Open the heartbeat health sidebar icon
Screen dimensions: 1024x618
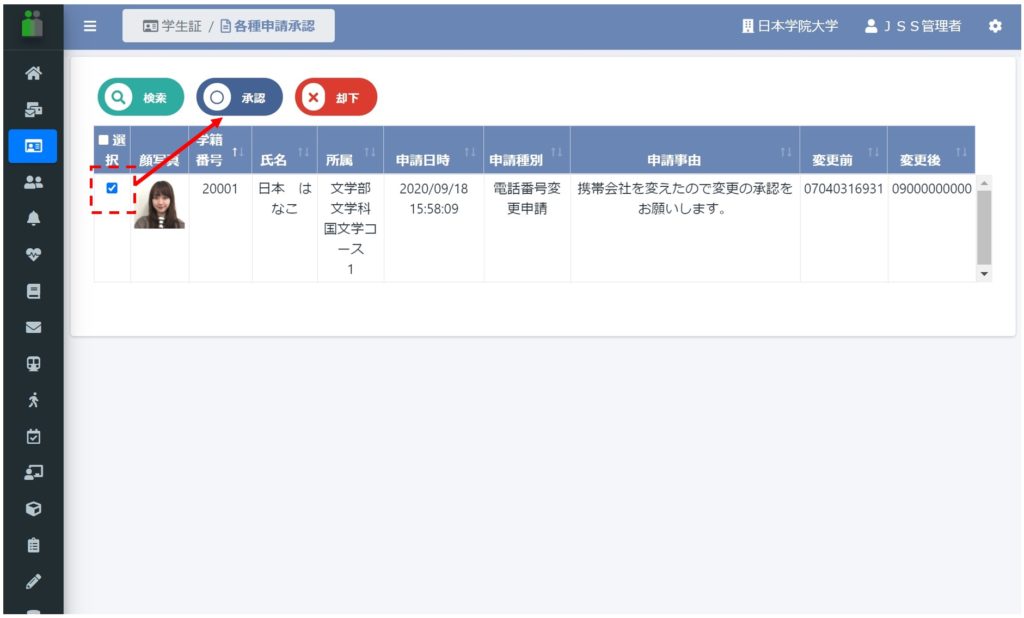[33, 255]
